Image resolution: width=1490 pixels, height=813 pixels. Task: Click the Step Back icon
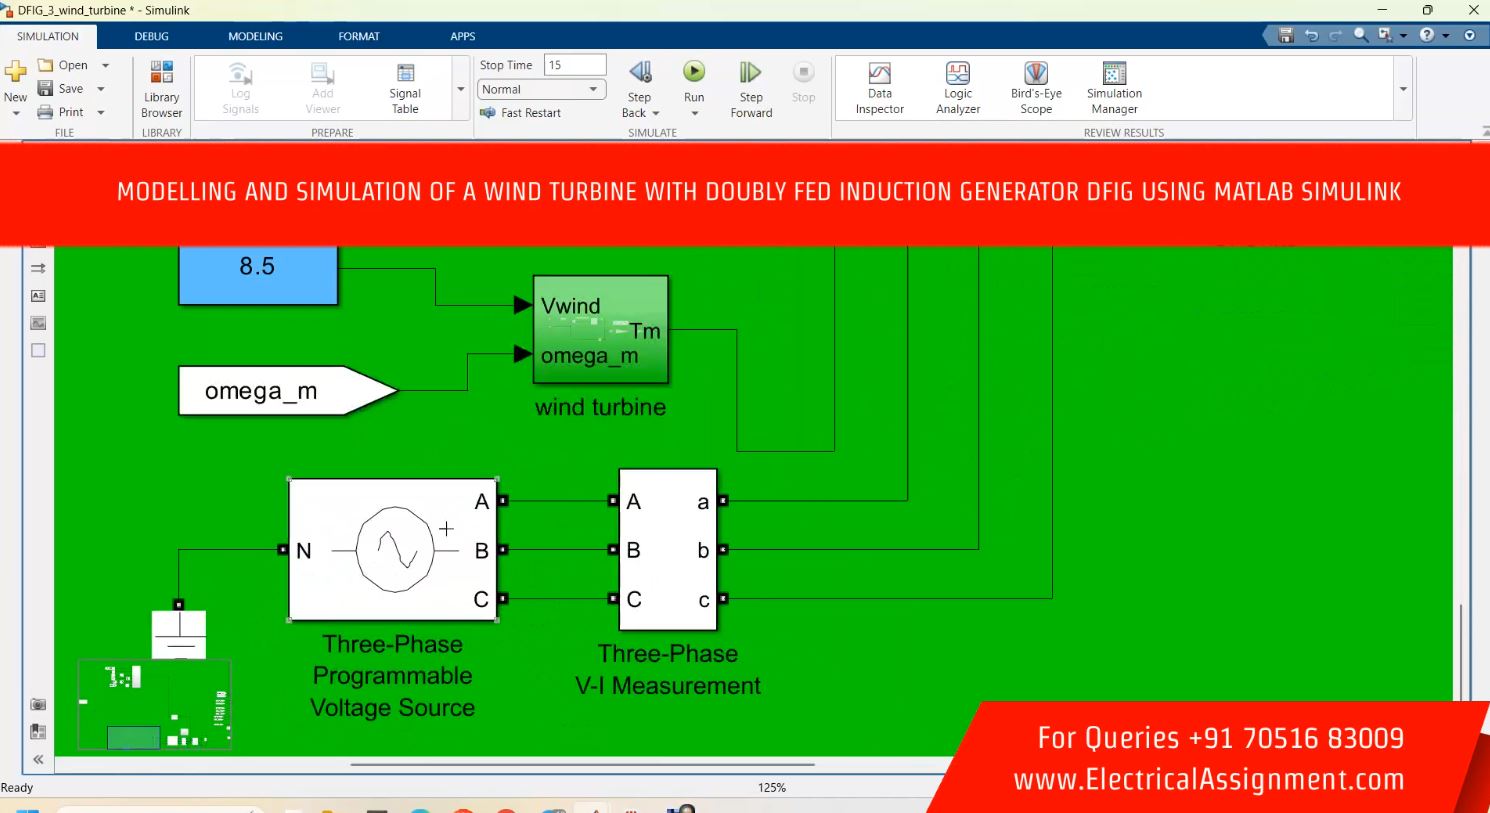640,73
